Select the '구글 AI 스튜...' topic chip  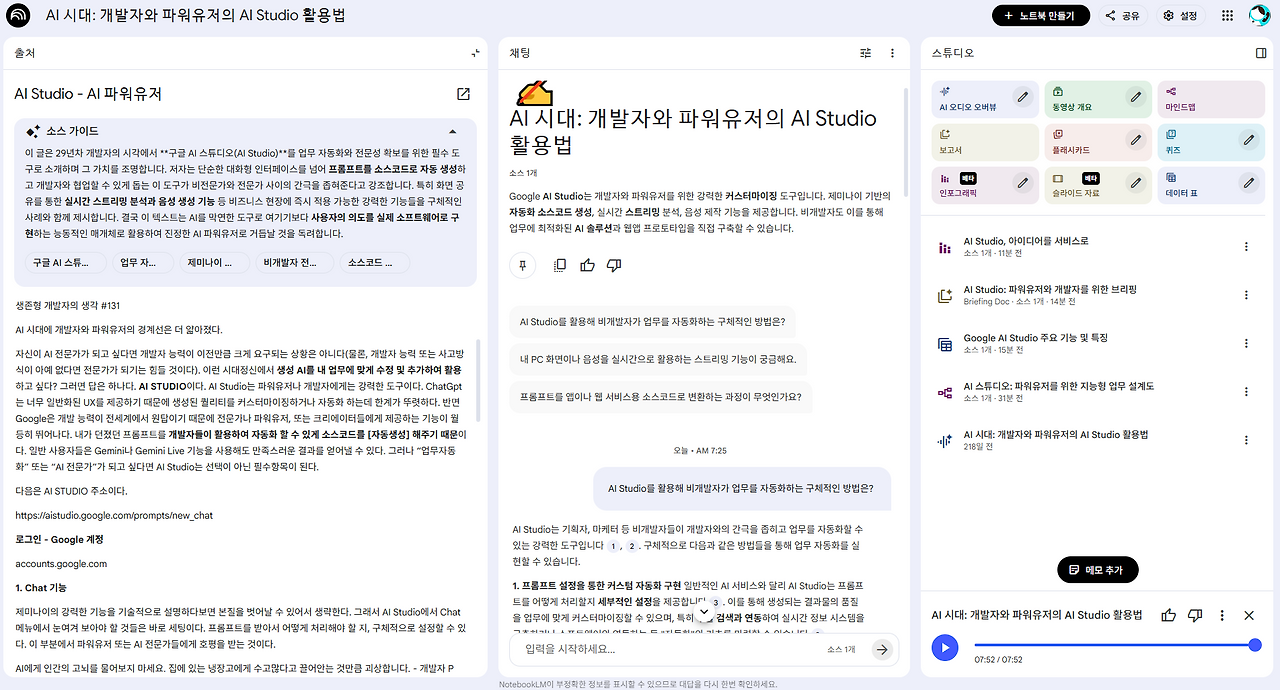[x=66, y=263]
